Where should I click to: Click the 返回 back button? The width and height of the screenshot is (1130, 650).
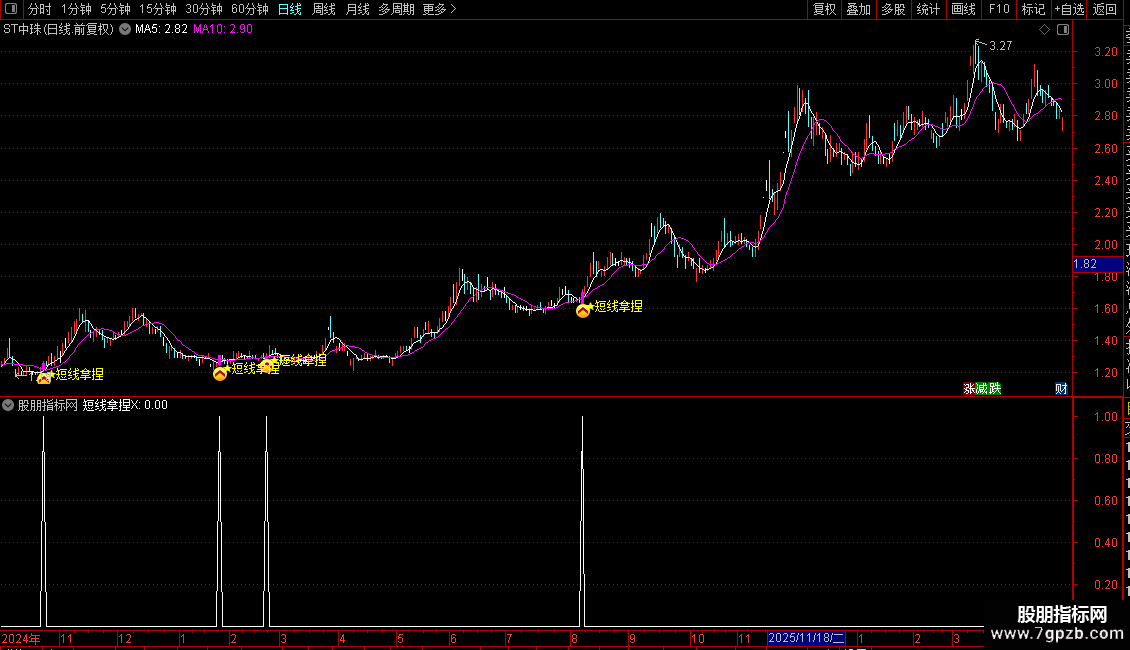click(x=1105, y=9)
